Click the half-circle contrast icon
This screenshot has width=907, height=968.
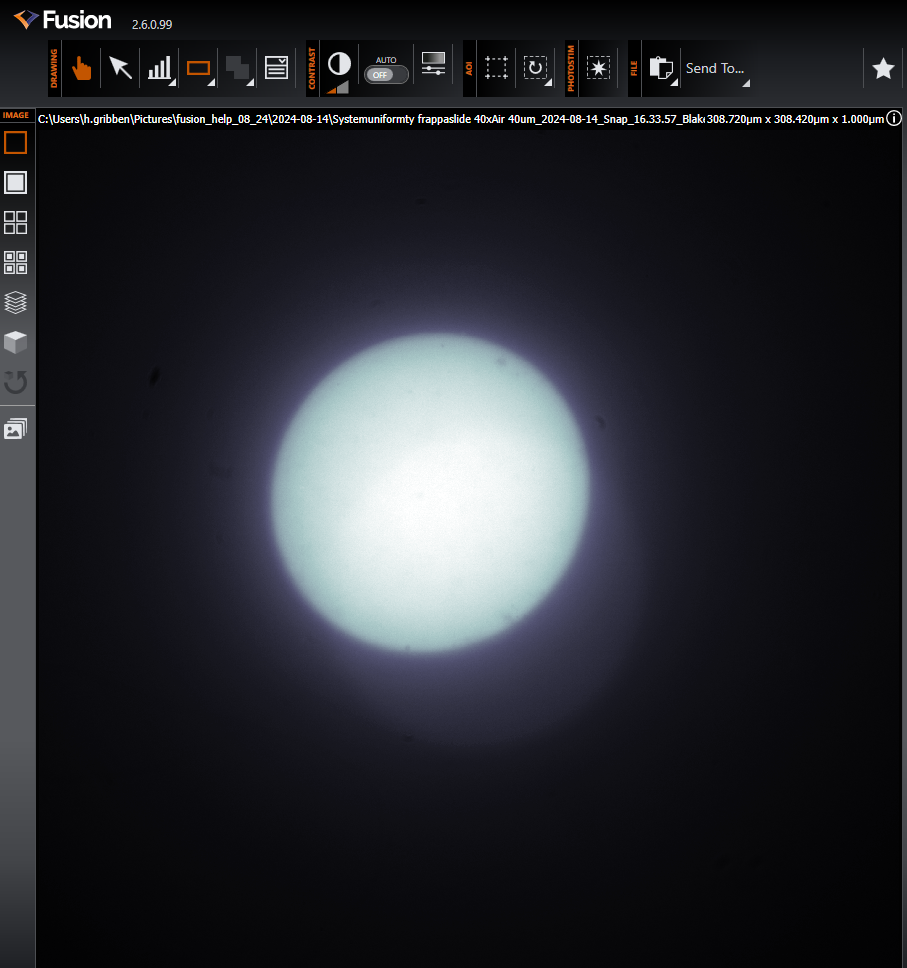[x=339, y=64]
